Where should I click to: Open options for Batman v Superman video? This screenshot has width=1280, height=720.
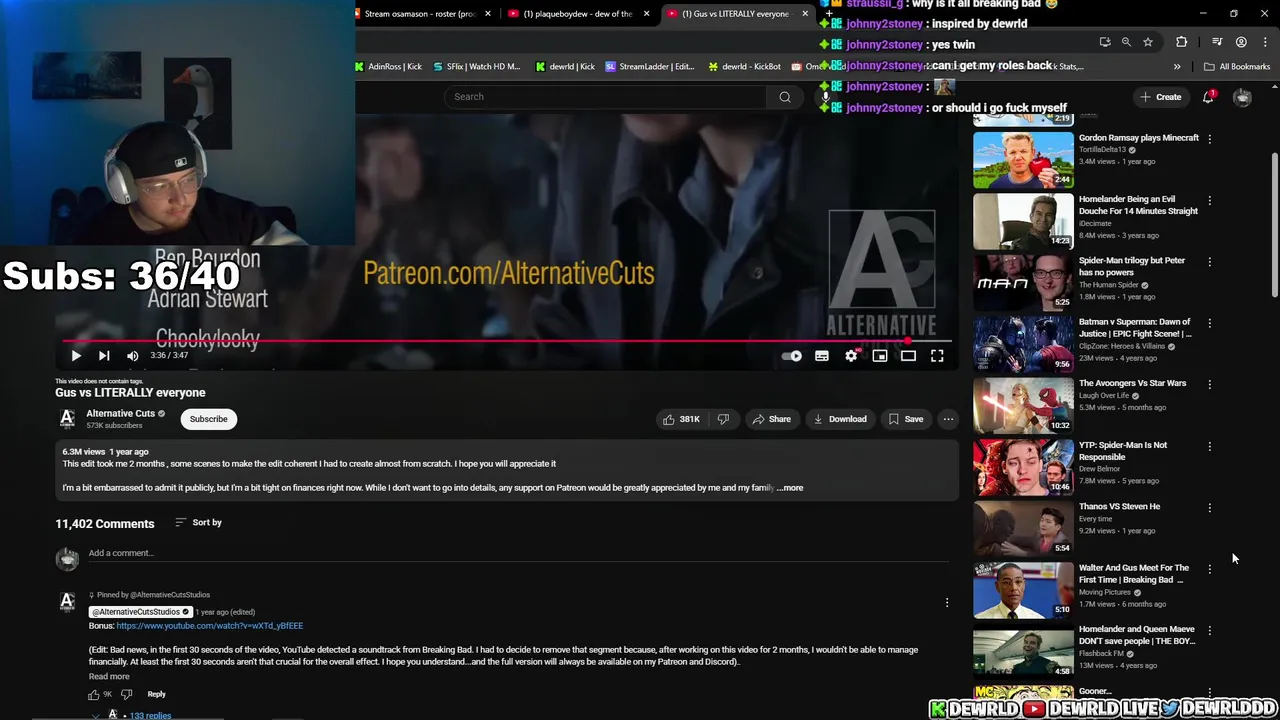click(x=1210, y=323)
